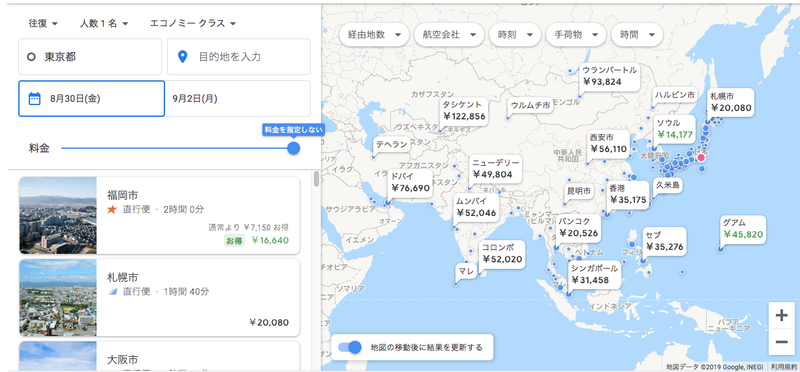Screen dimensions: 800x372
Task: Click the 東京都 origin input field
Action: click(x=90, y=57)
